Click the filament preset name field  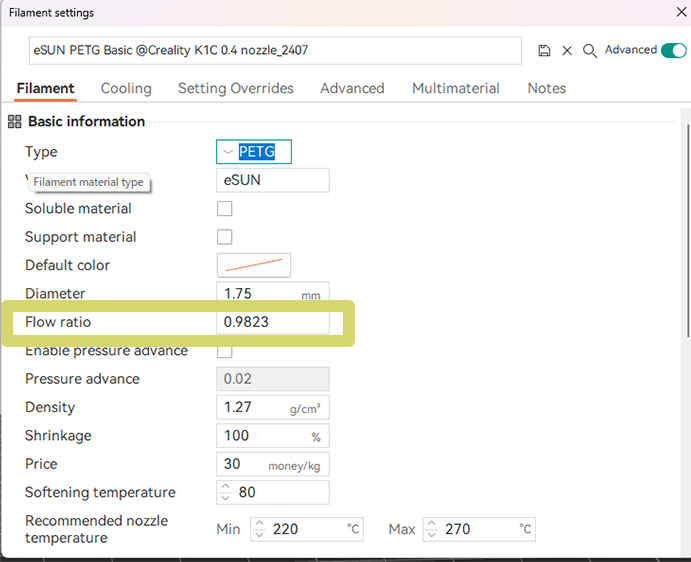(x=275, y=51)
